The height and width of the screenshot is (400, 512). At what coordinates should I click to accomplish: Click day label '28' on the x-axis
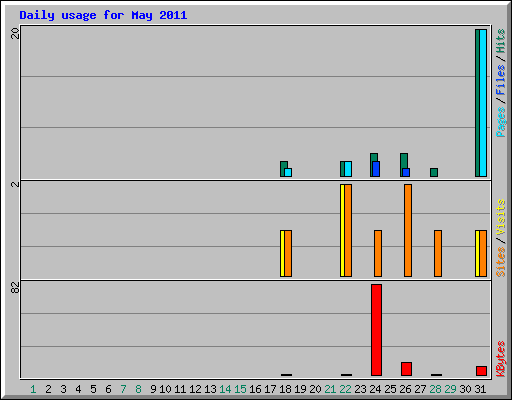[x=435, y=389]
